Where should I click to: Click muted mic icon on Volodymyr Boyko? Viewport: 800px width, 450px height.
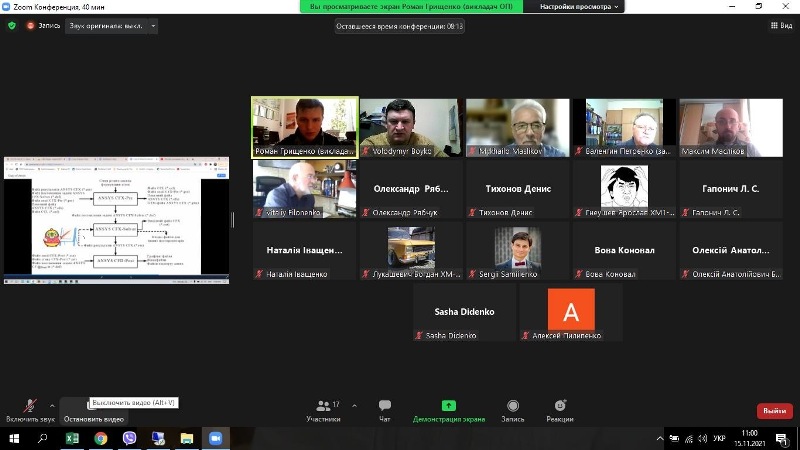tap(366, 151)
